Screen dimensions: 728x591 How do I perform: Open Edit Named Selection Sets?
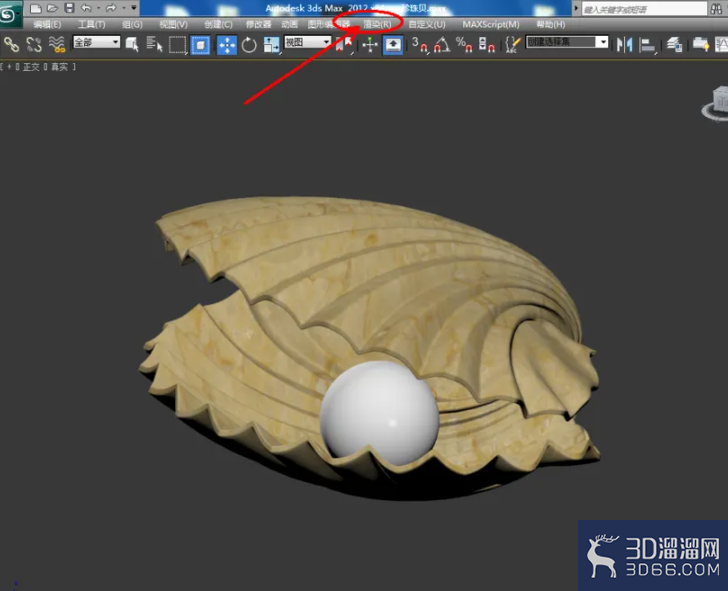pos(513,45)
